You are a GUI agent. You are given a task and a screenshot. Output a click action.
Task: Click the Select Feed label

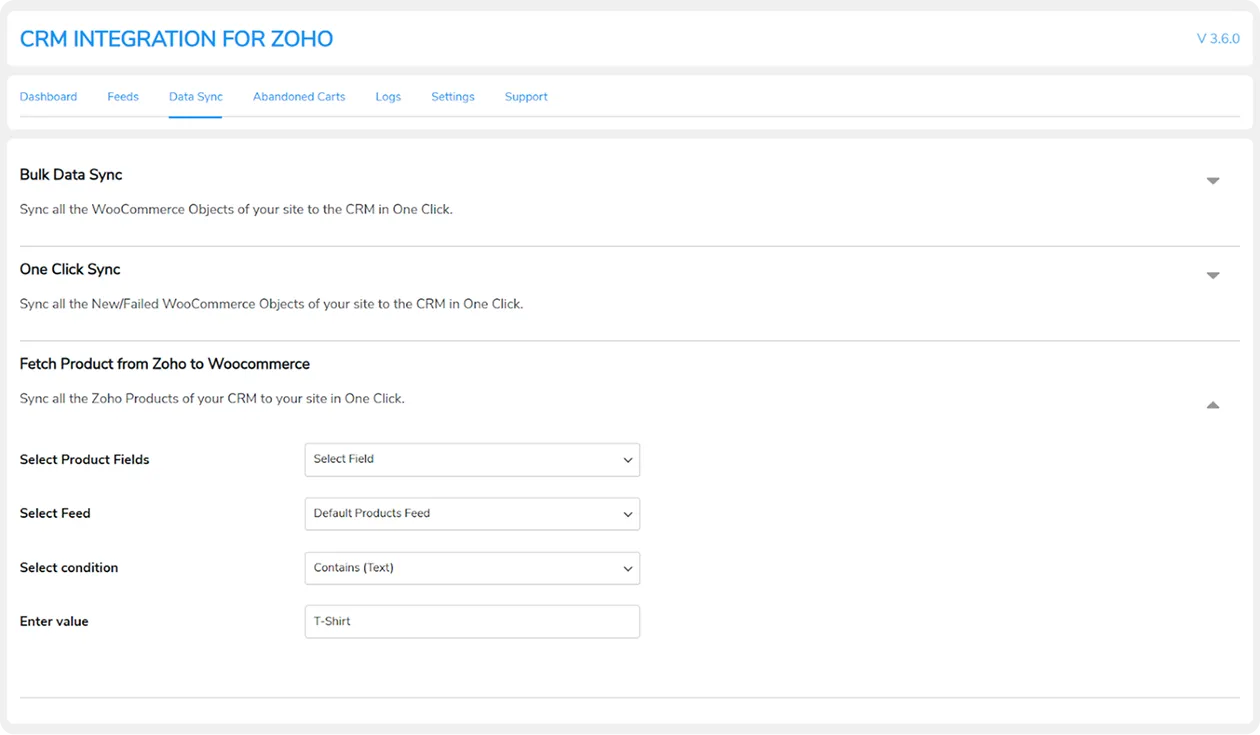(x=55, y=514)
